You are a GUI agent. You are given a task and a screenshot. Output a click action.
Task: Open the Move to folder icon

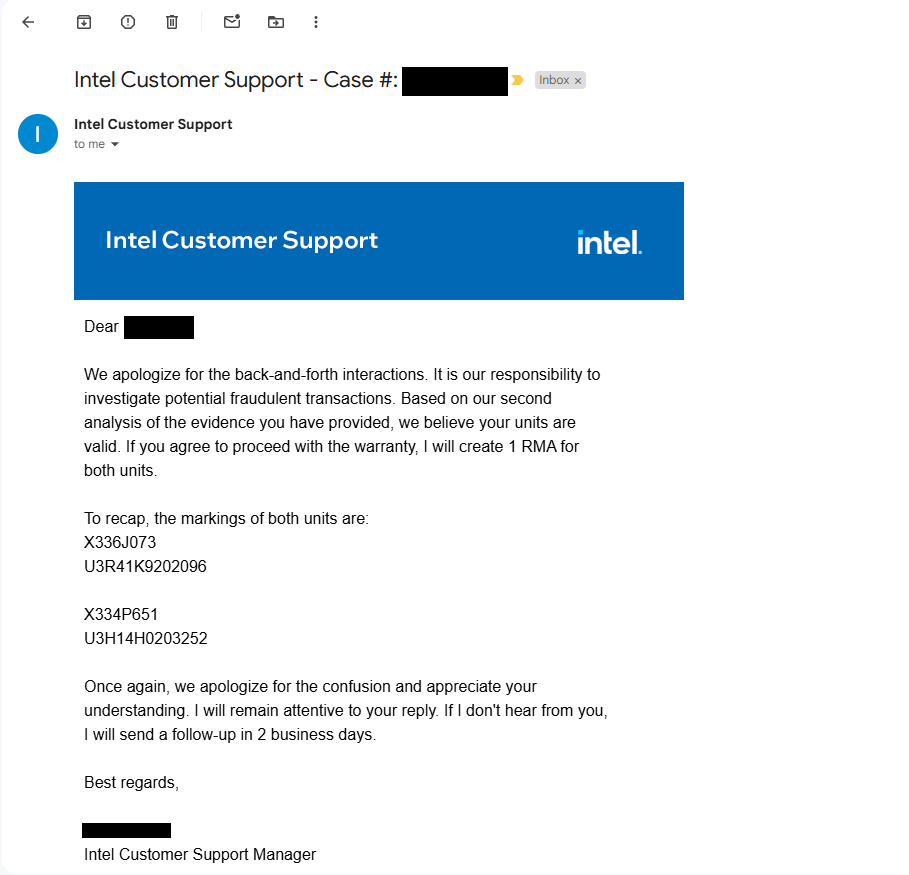coord(276,22)
